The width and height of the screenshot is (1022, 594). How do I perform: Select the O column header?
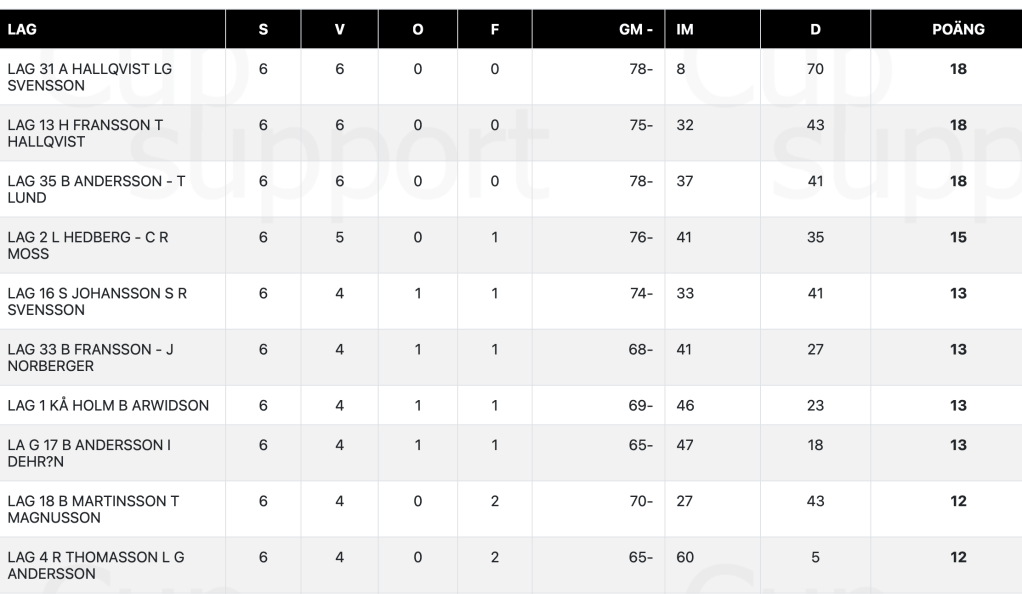pyautogui.click(x=417, y=30)
